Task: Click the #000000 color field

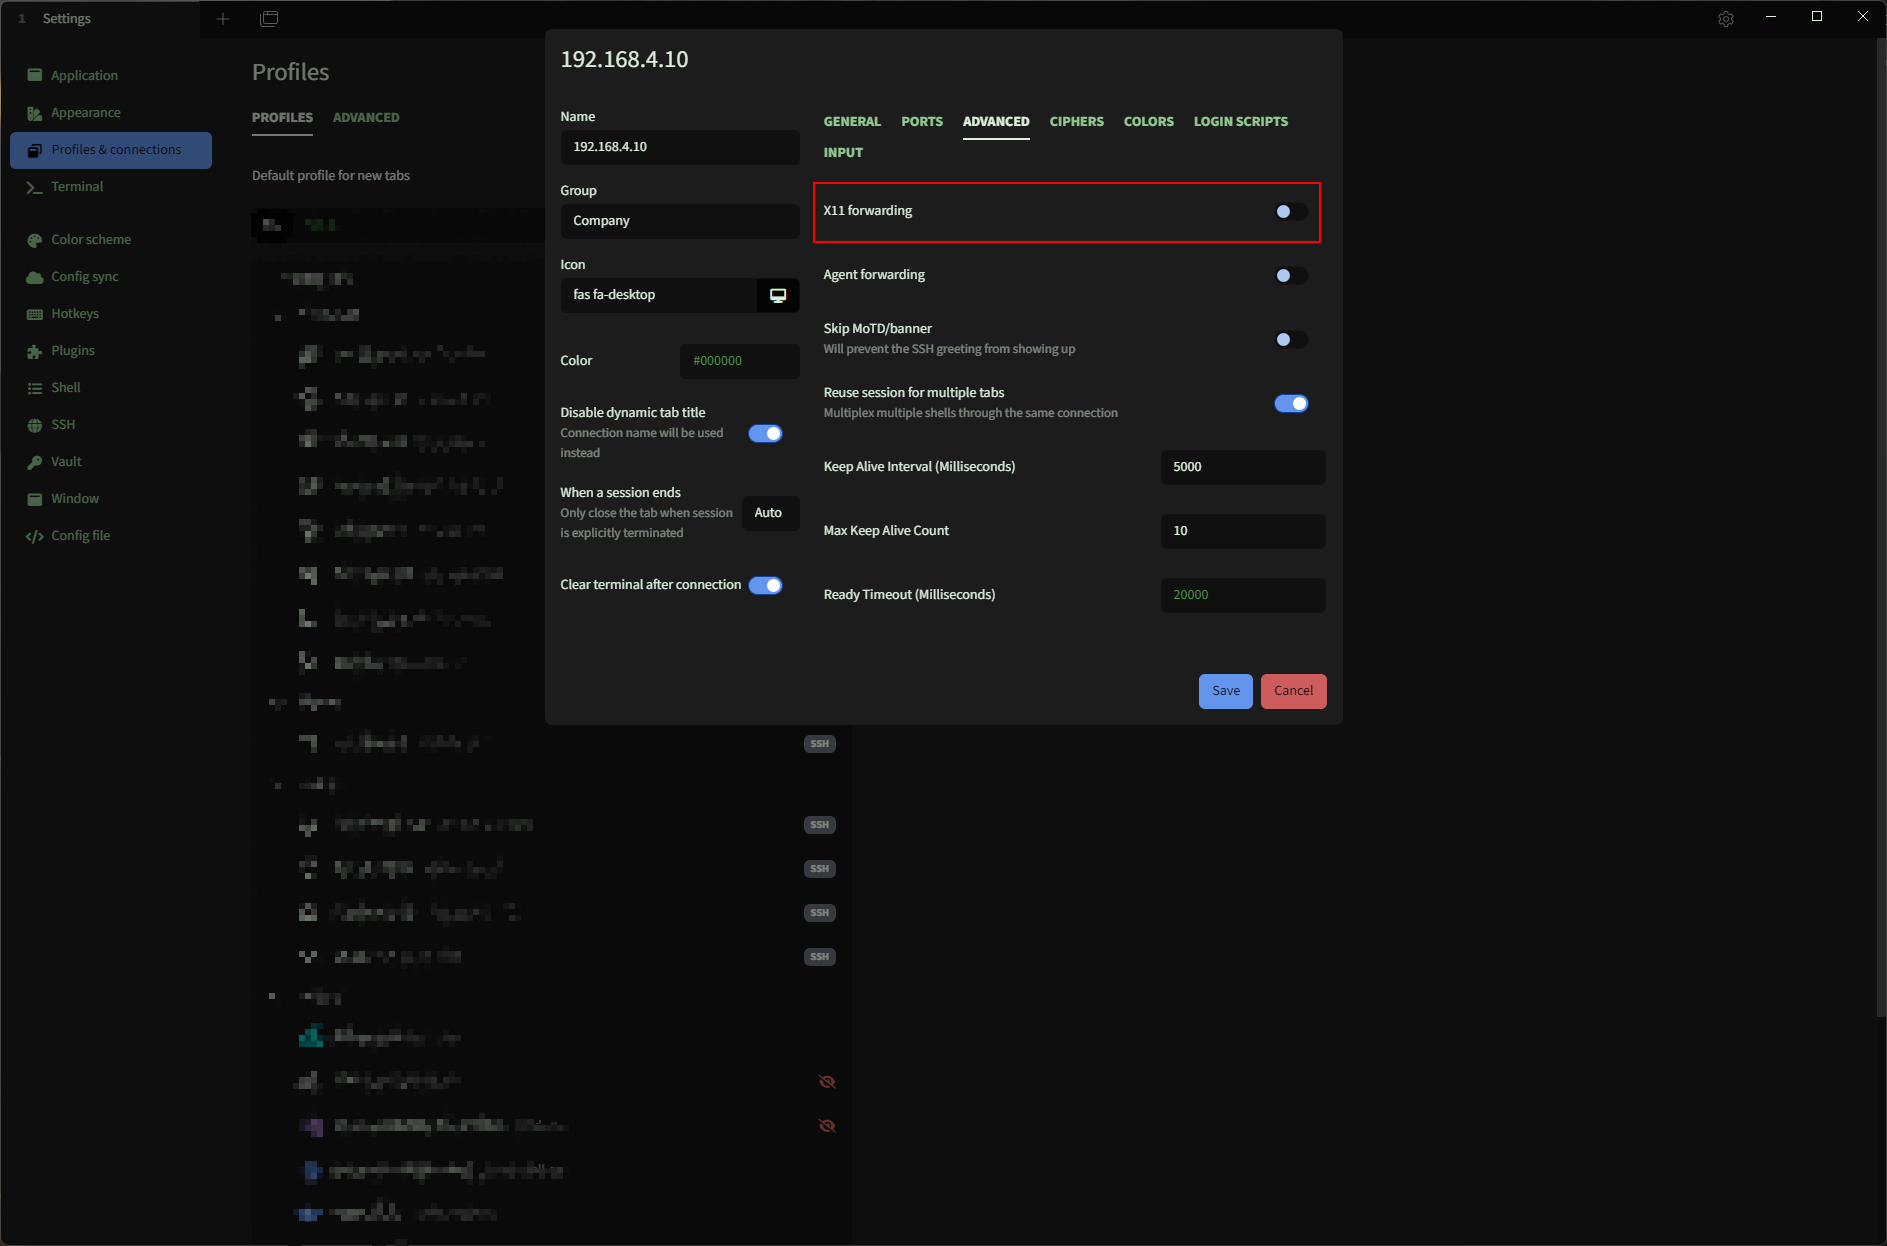Action: click(x=739, y=361)
